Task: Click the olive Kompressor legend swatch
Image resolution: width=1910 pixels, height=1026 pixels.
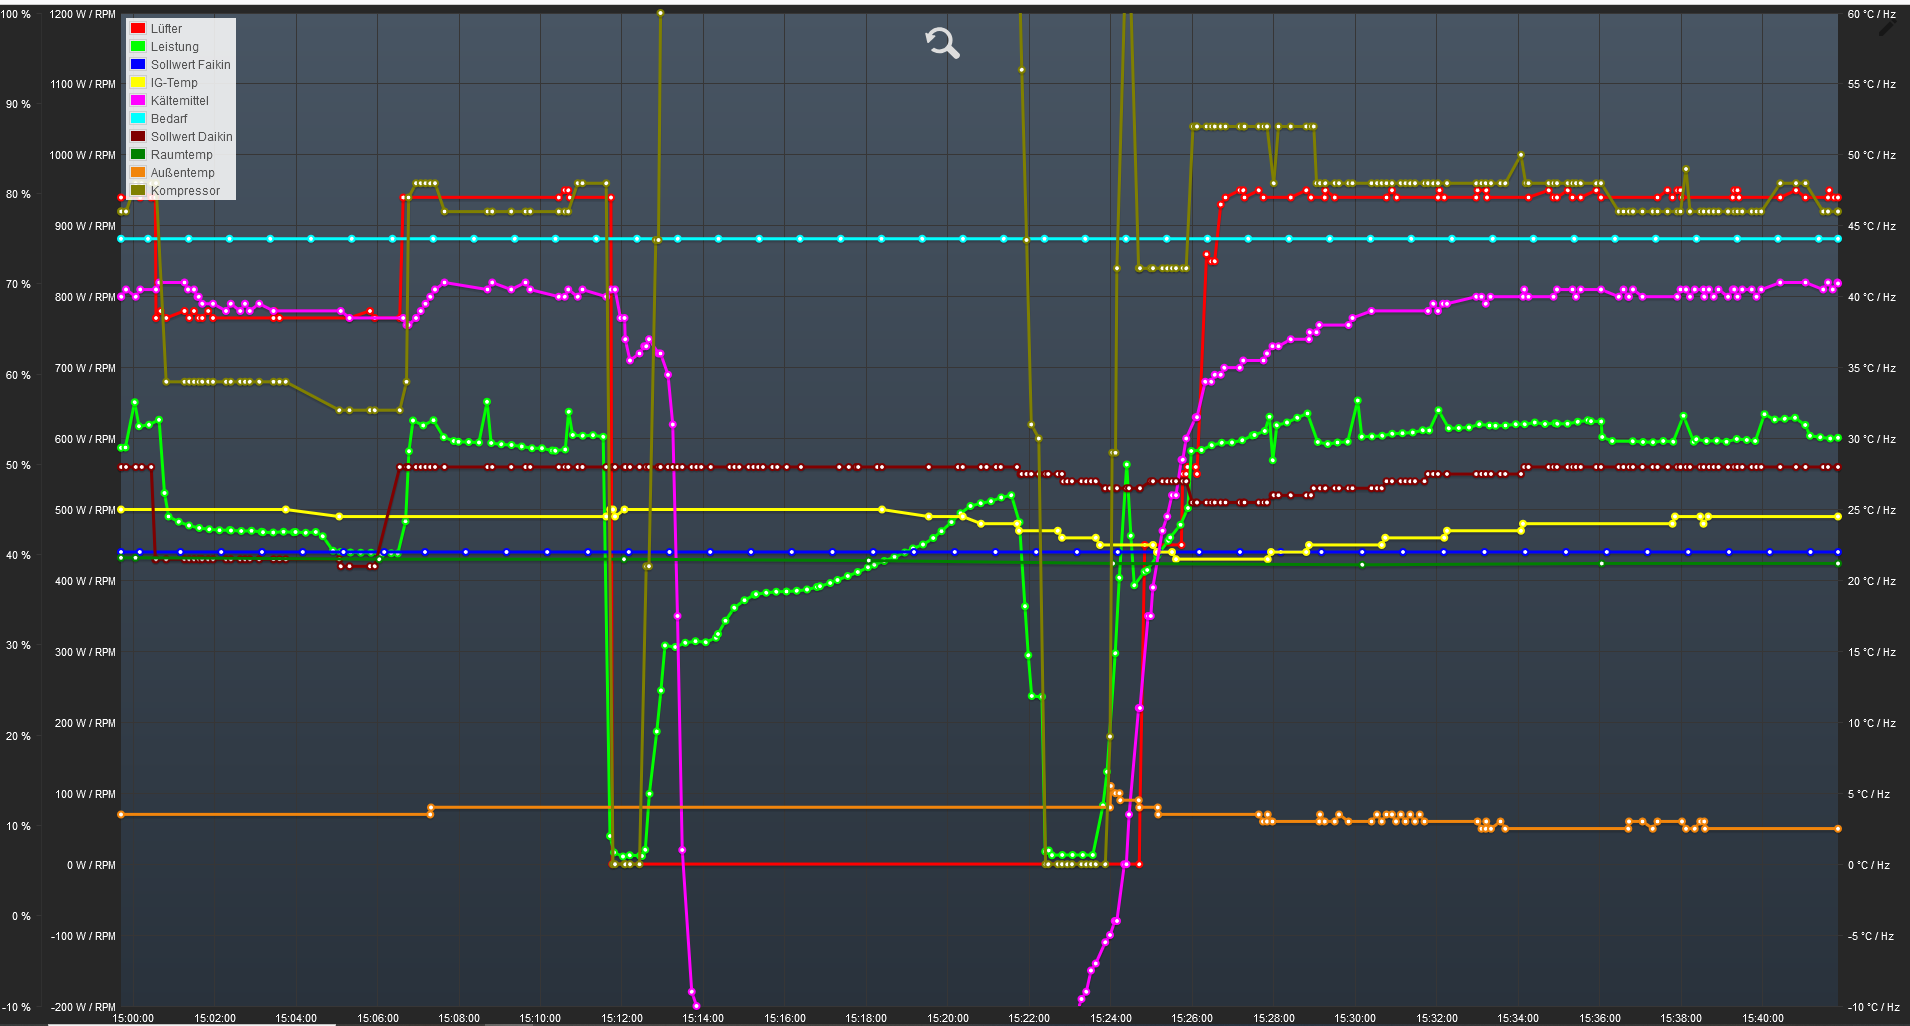Action: tap(138, 191)
